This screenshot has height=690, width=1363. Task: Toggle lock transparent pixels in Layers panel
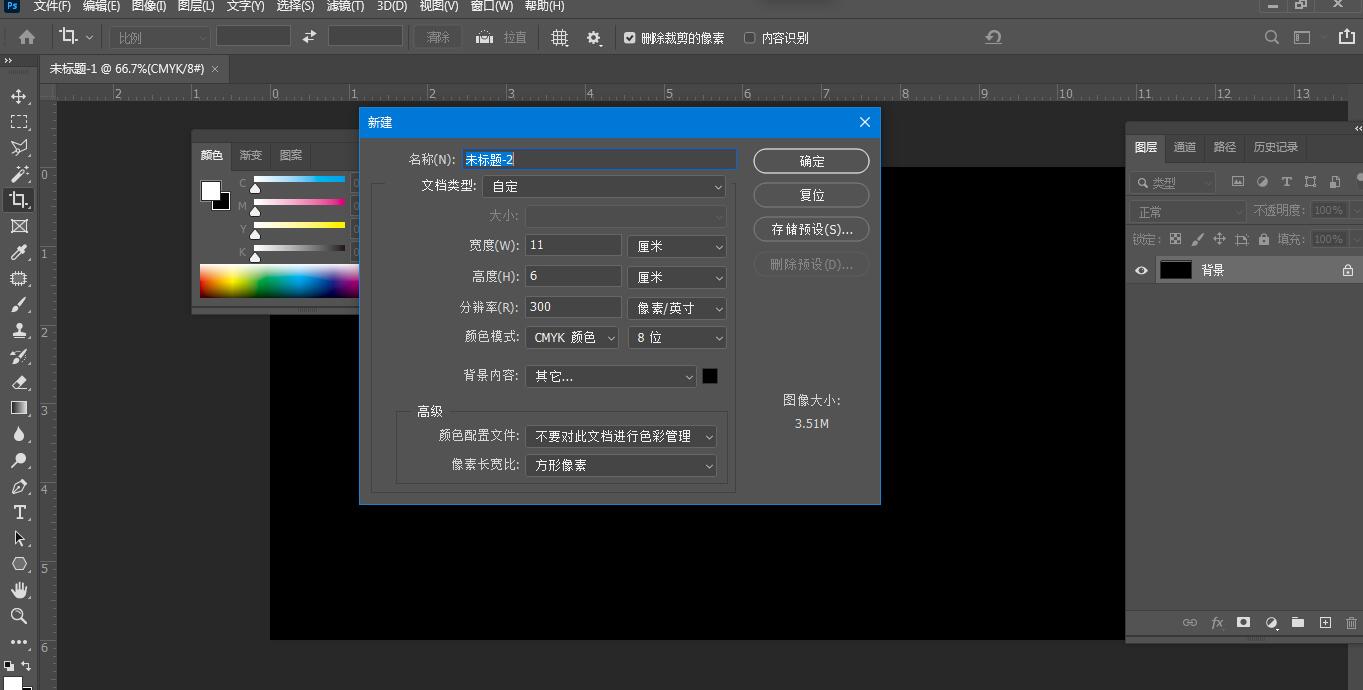(1175, 239)
